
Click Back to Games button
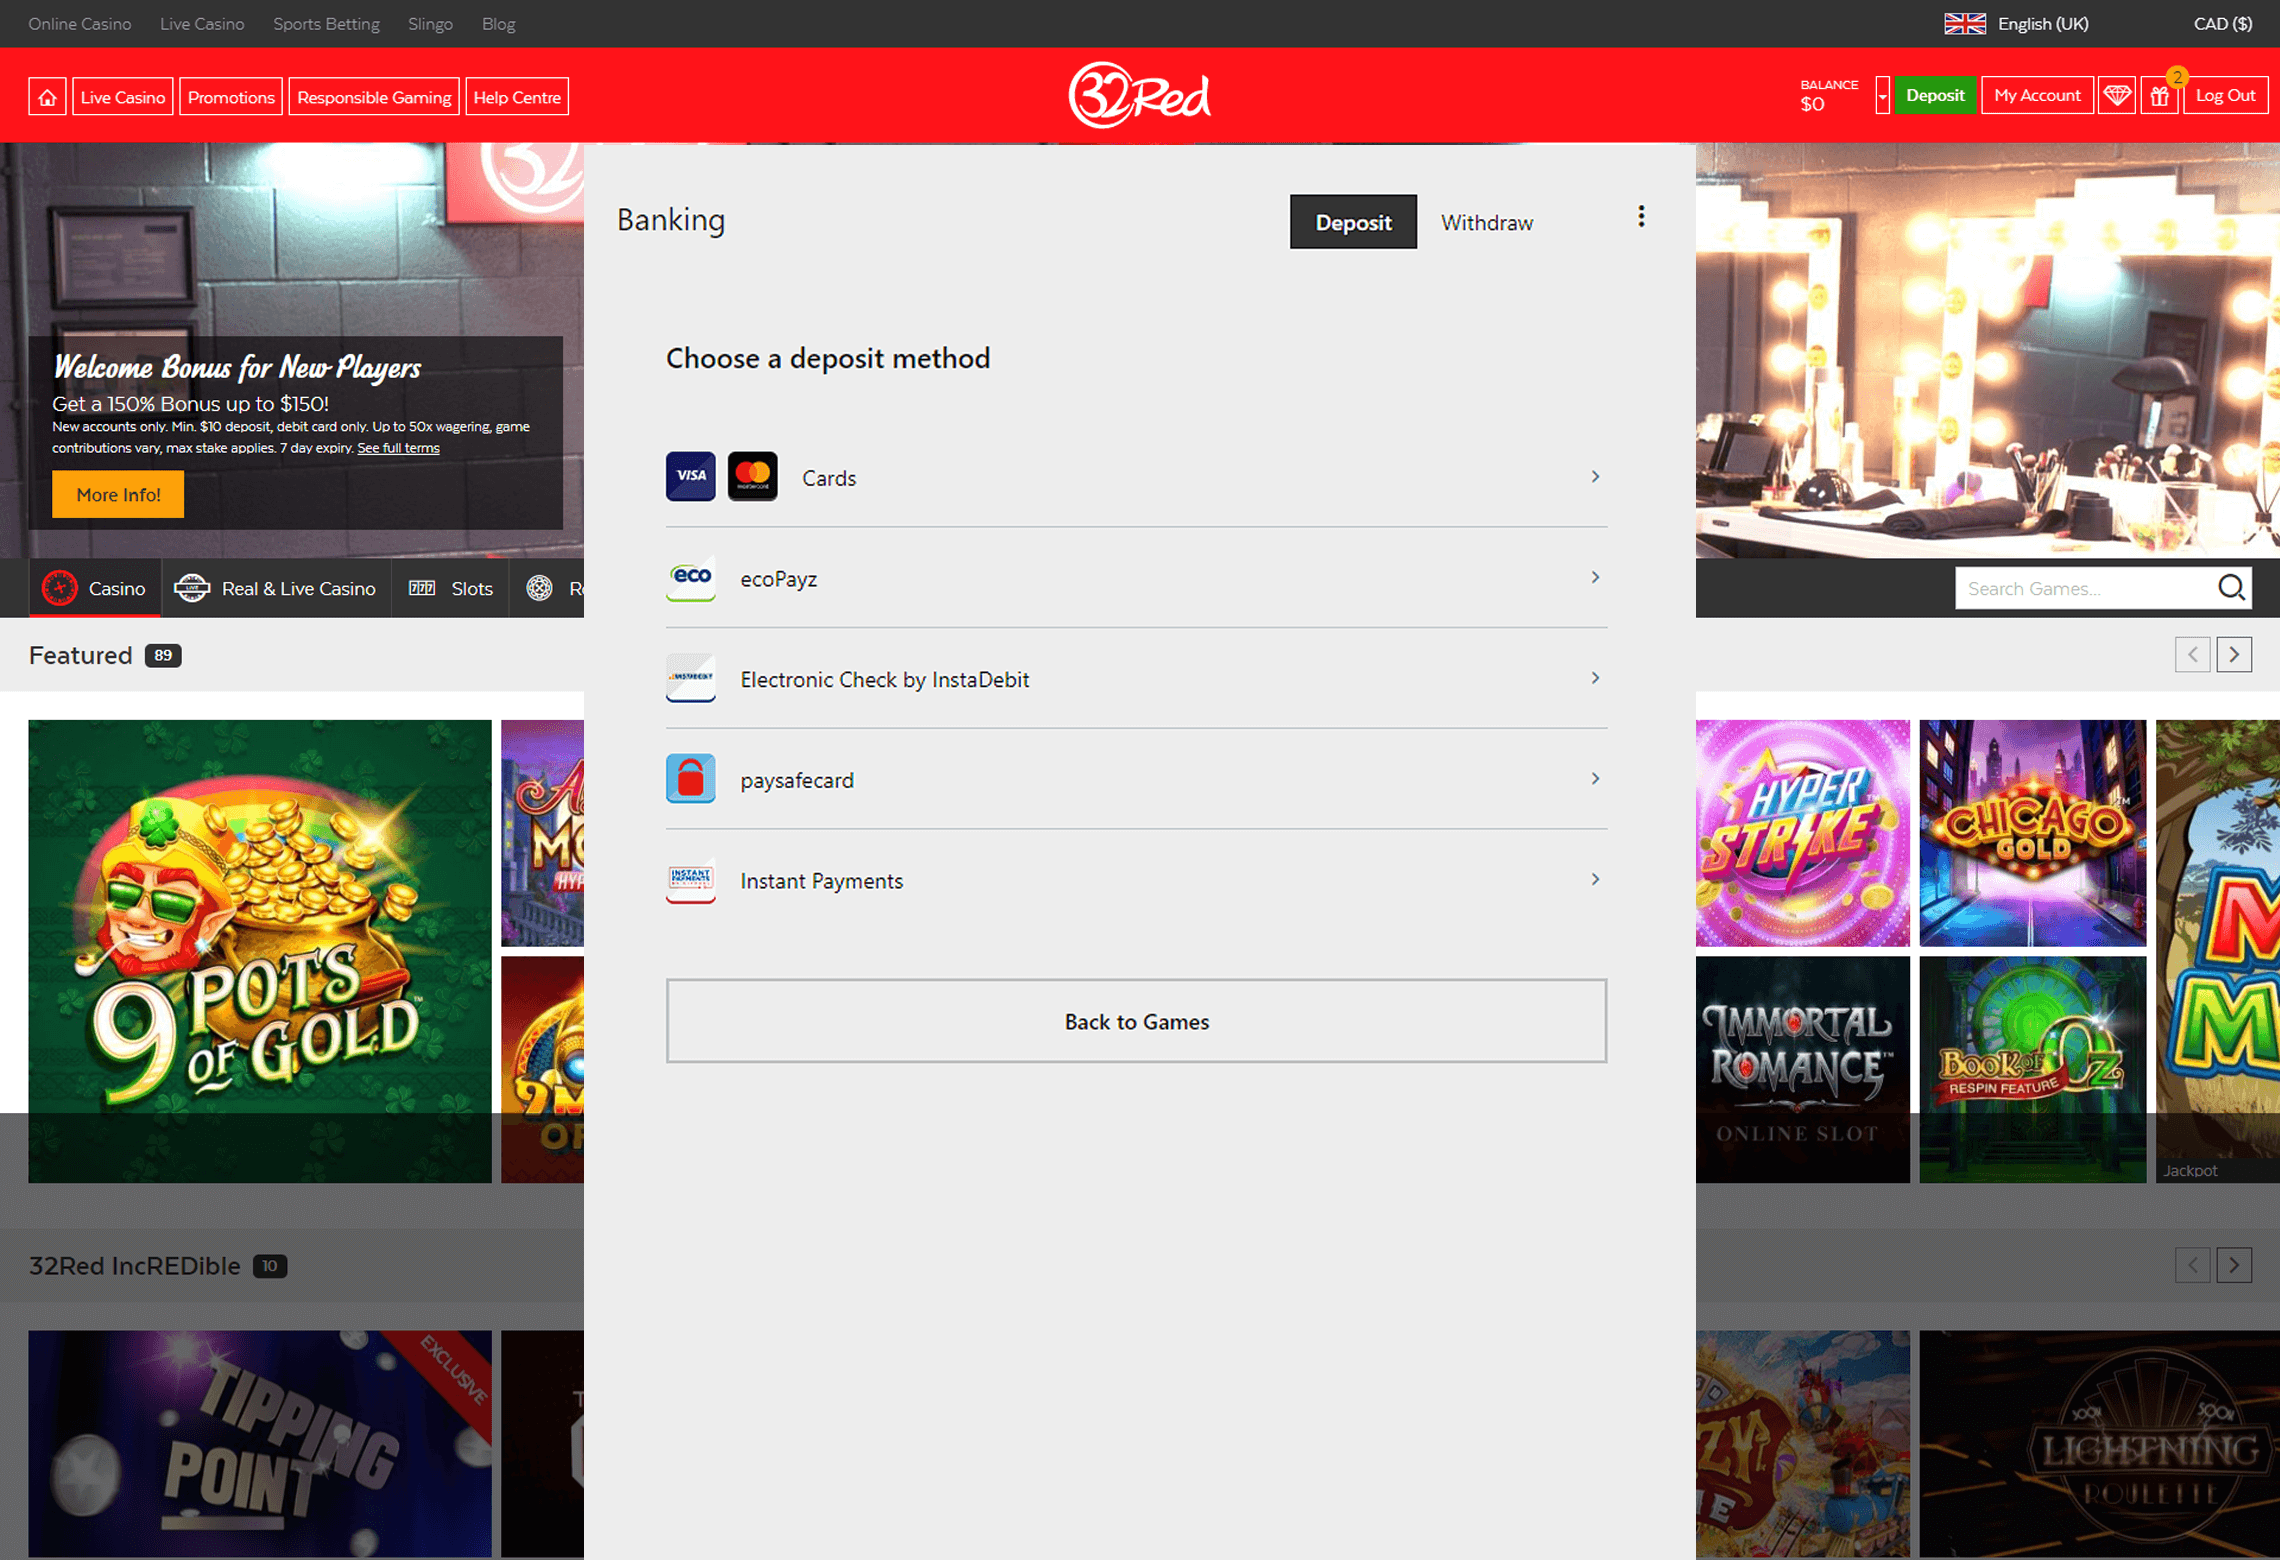(x=1136, y=1021)
